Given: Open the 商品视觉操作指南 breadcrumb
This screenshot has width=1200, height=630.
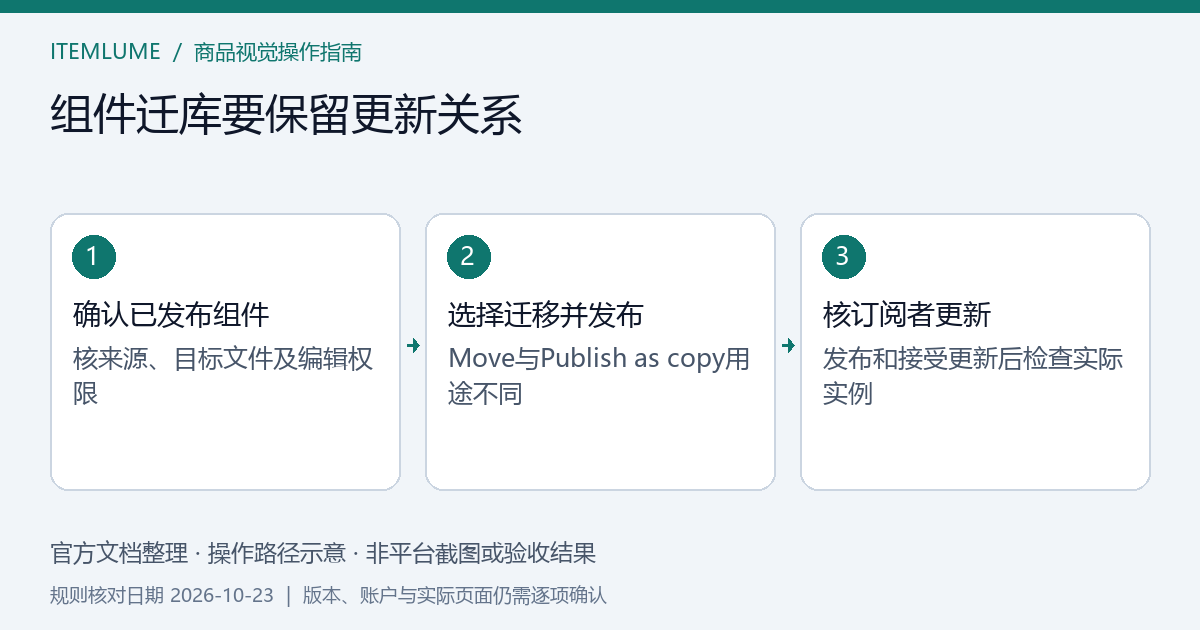Looking at the screenshot, I should (278, 52).
